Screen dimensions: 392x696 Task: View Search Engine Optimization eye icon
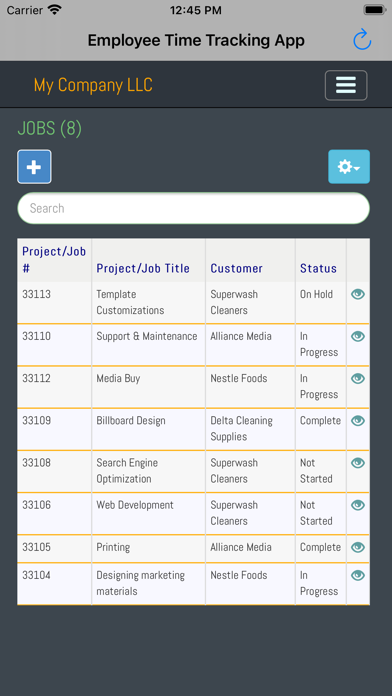tap(358, 463)
